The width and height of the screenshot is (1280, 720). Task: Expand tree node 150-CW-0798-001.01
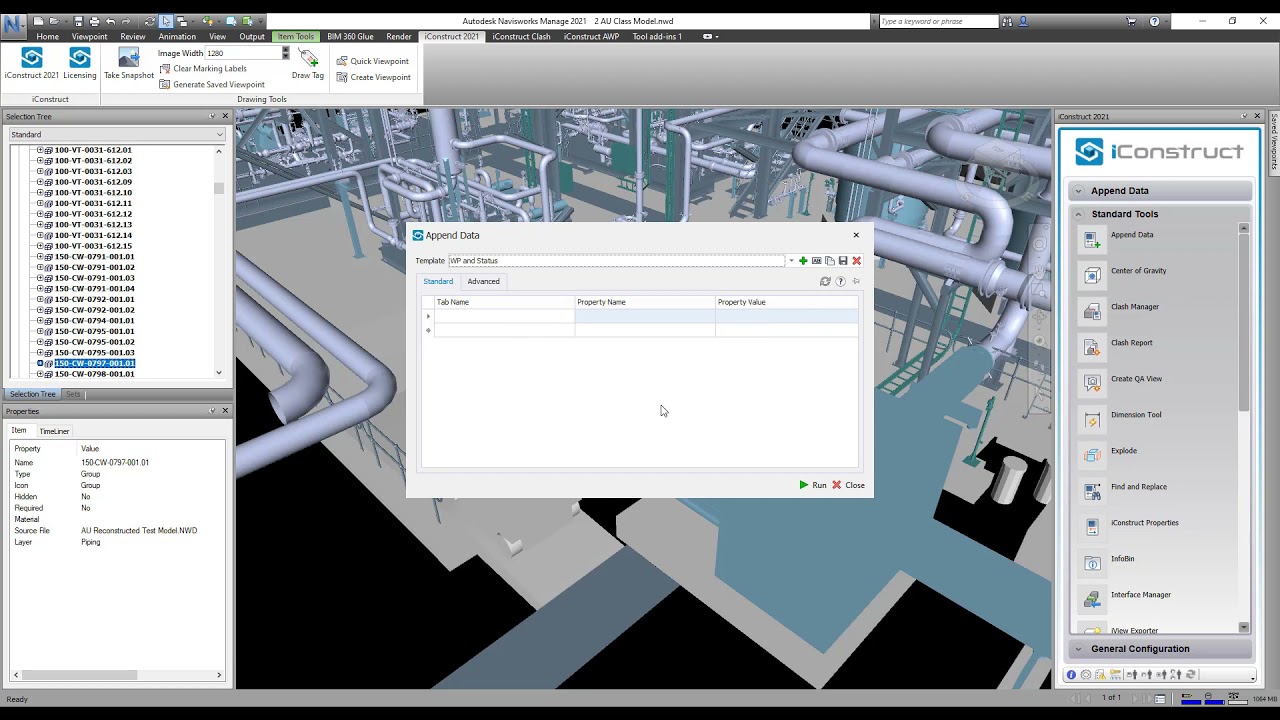point(40,374)
